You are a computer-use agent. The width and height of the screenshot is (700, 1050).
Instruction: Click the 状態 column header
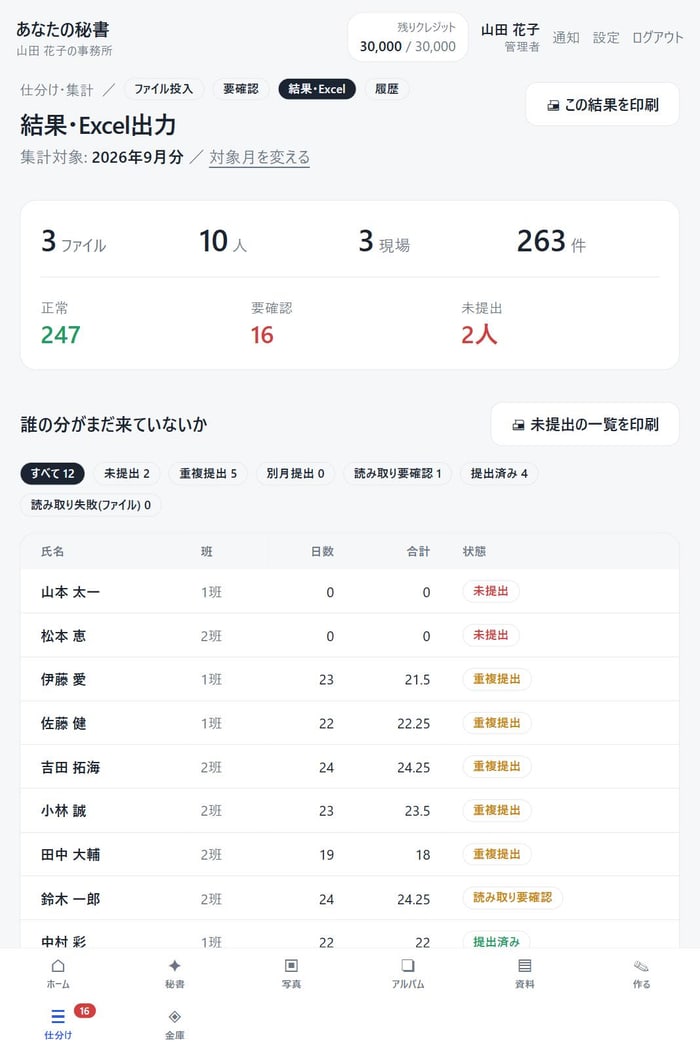point(474,551)
